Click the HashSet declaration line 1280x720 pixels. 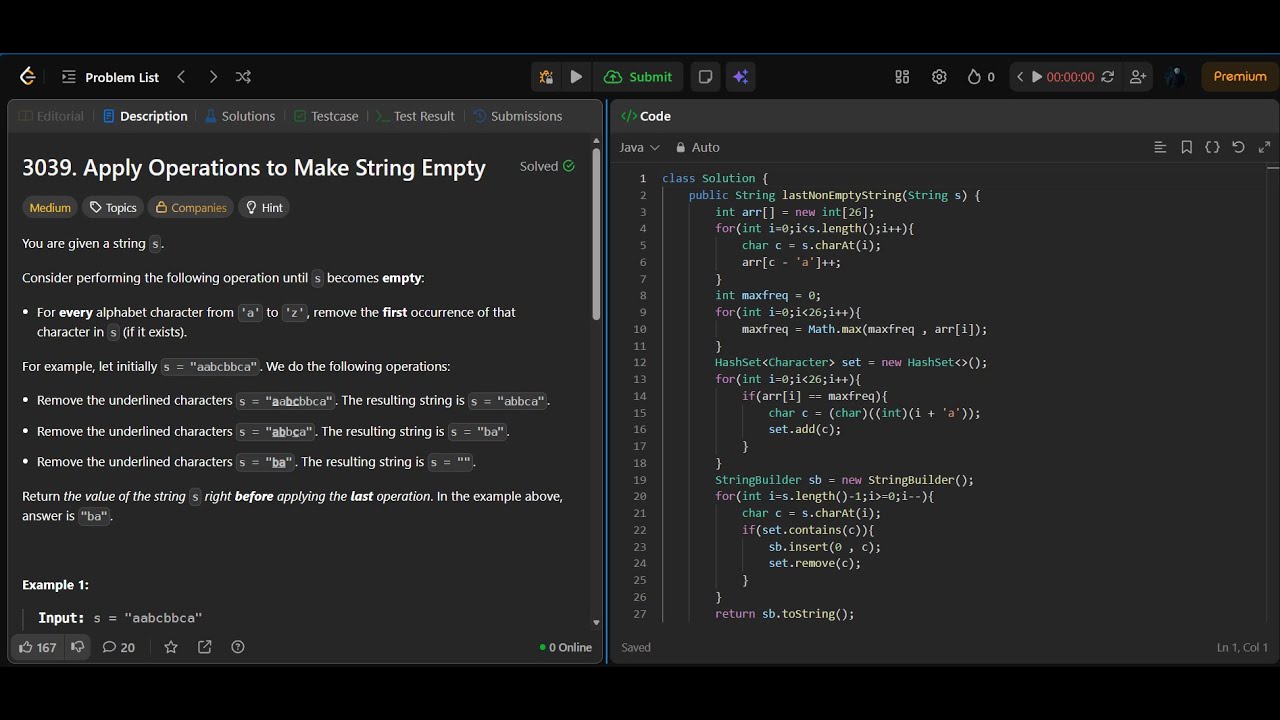tap(851, 362)
